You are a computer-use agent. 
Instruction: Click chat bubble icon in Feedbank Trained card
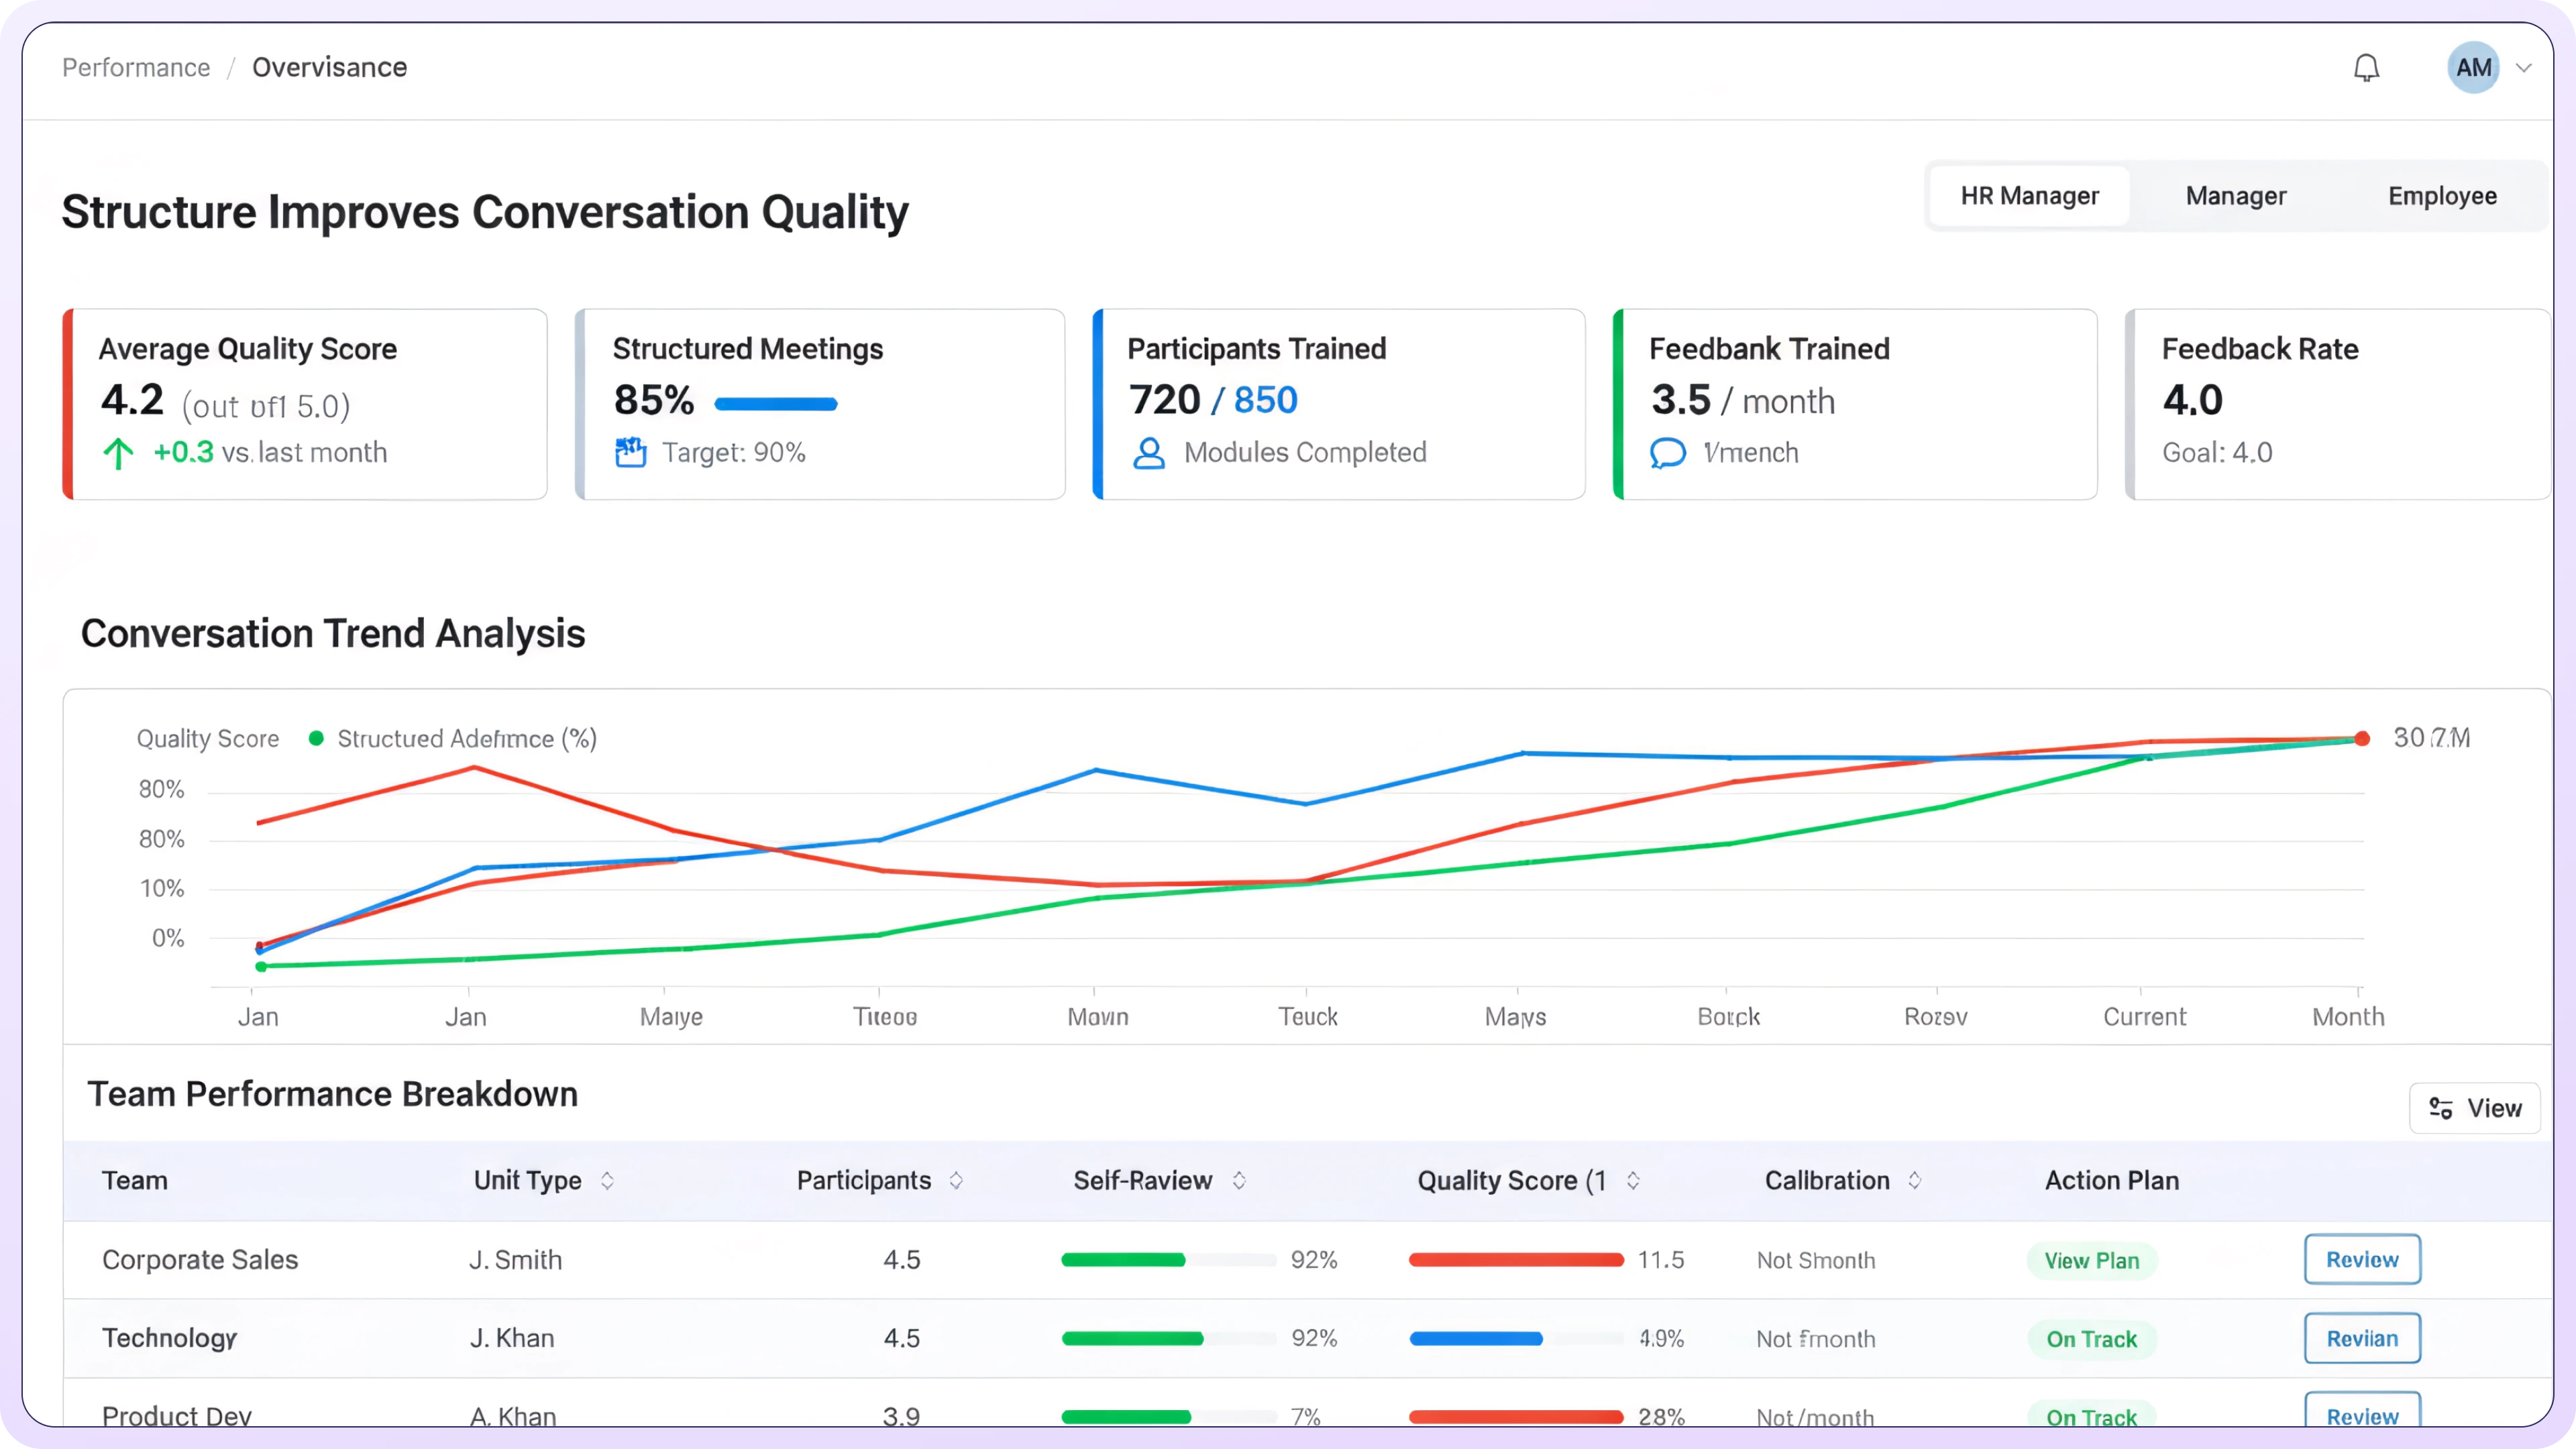[x=1667, y=453]
